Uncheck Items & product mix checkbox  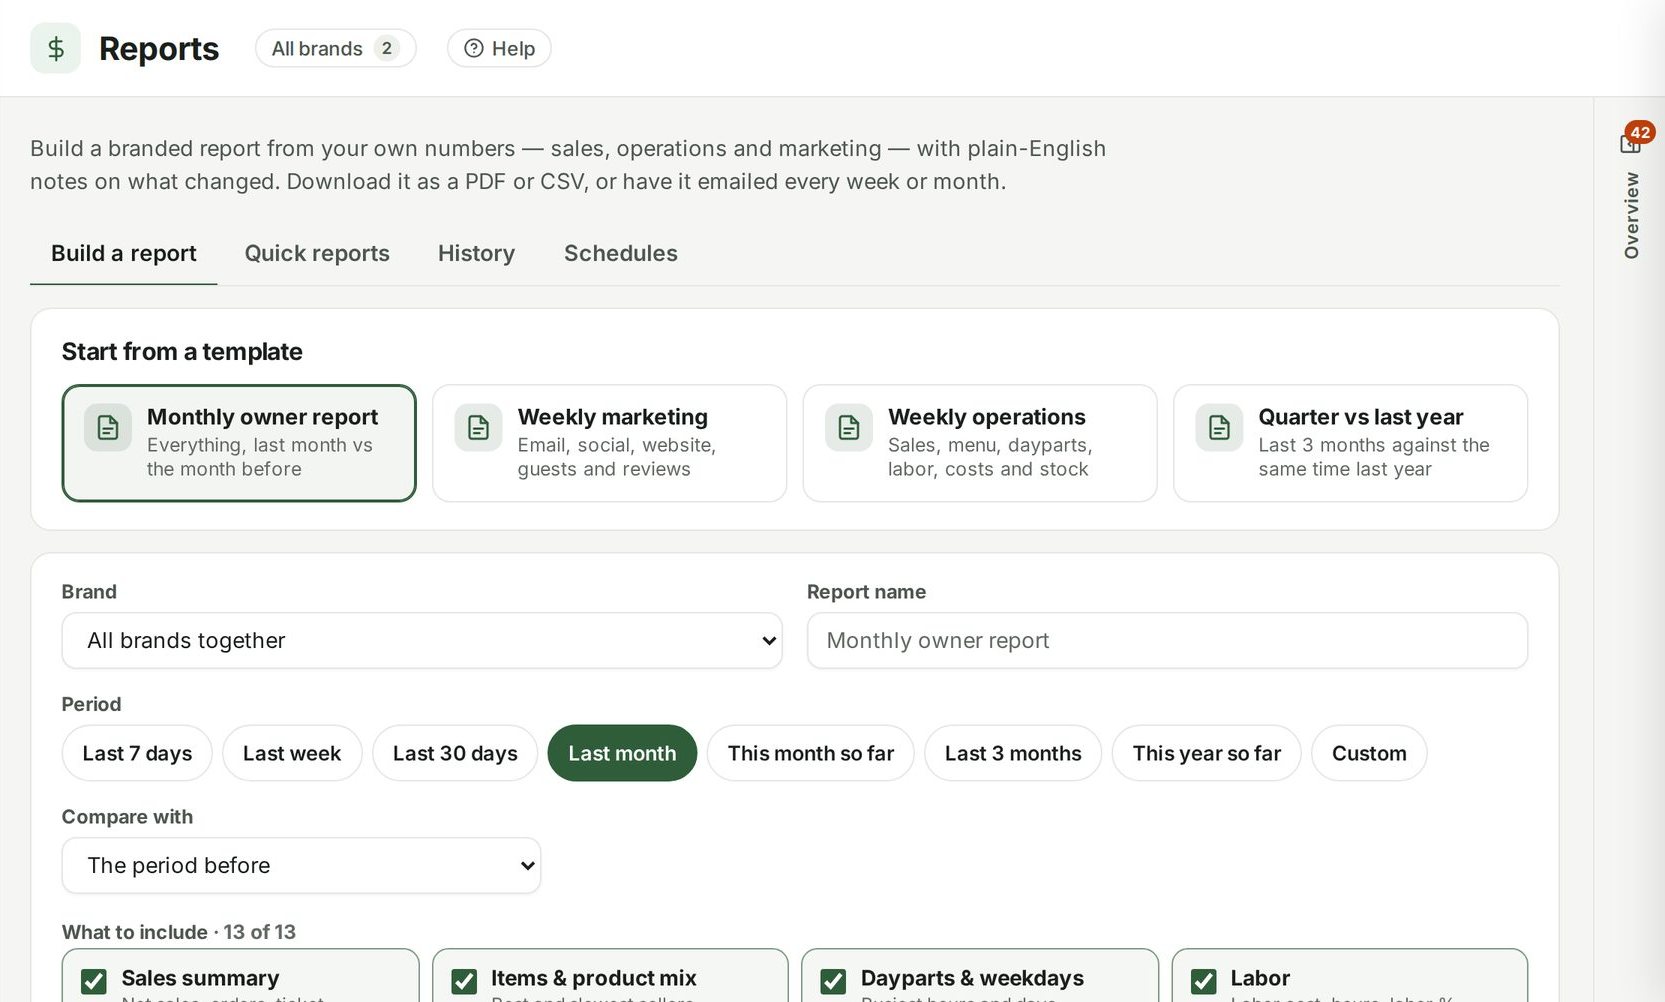click(464, 981)
